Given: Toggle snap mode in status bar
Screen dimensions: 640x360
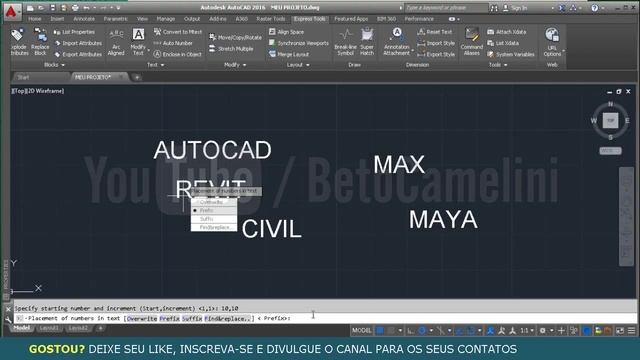Looking at the screenshot, I should 391,331.
